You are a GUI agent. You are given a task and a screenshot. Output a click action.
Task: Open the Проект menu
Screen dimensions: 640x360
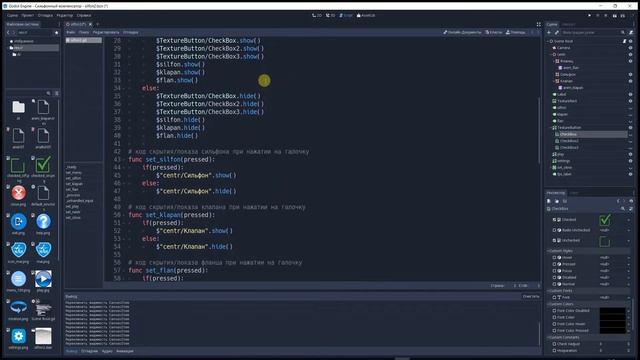(x=28, y=16)
